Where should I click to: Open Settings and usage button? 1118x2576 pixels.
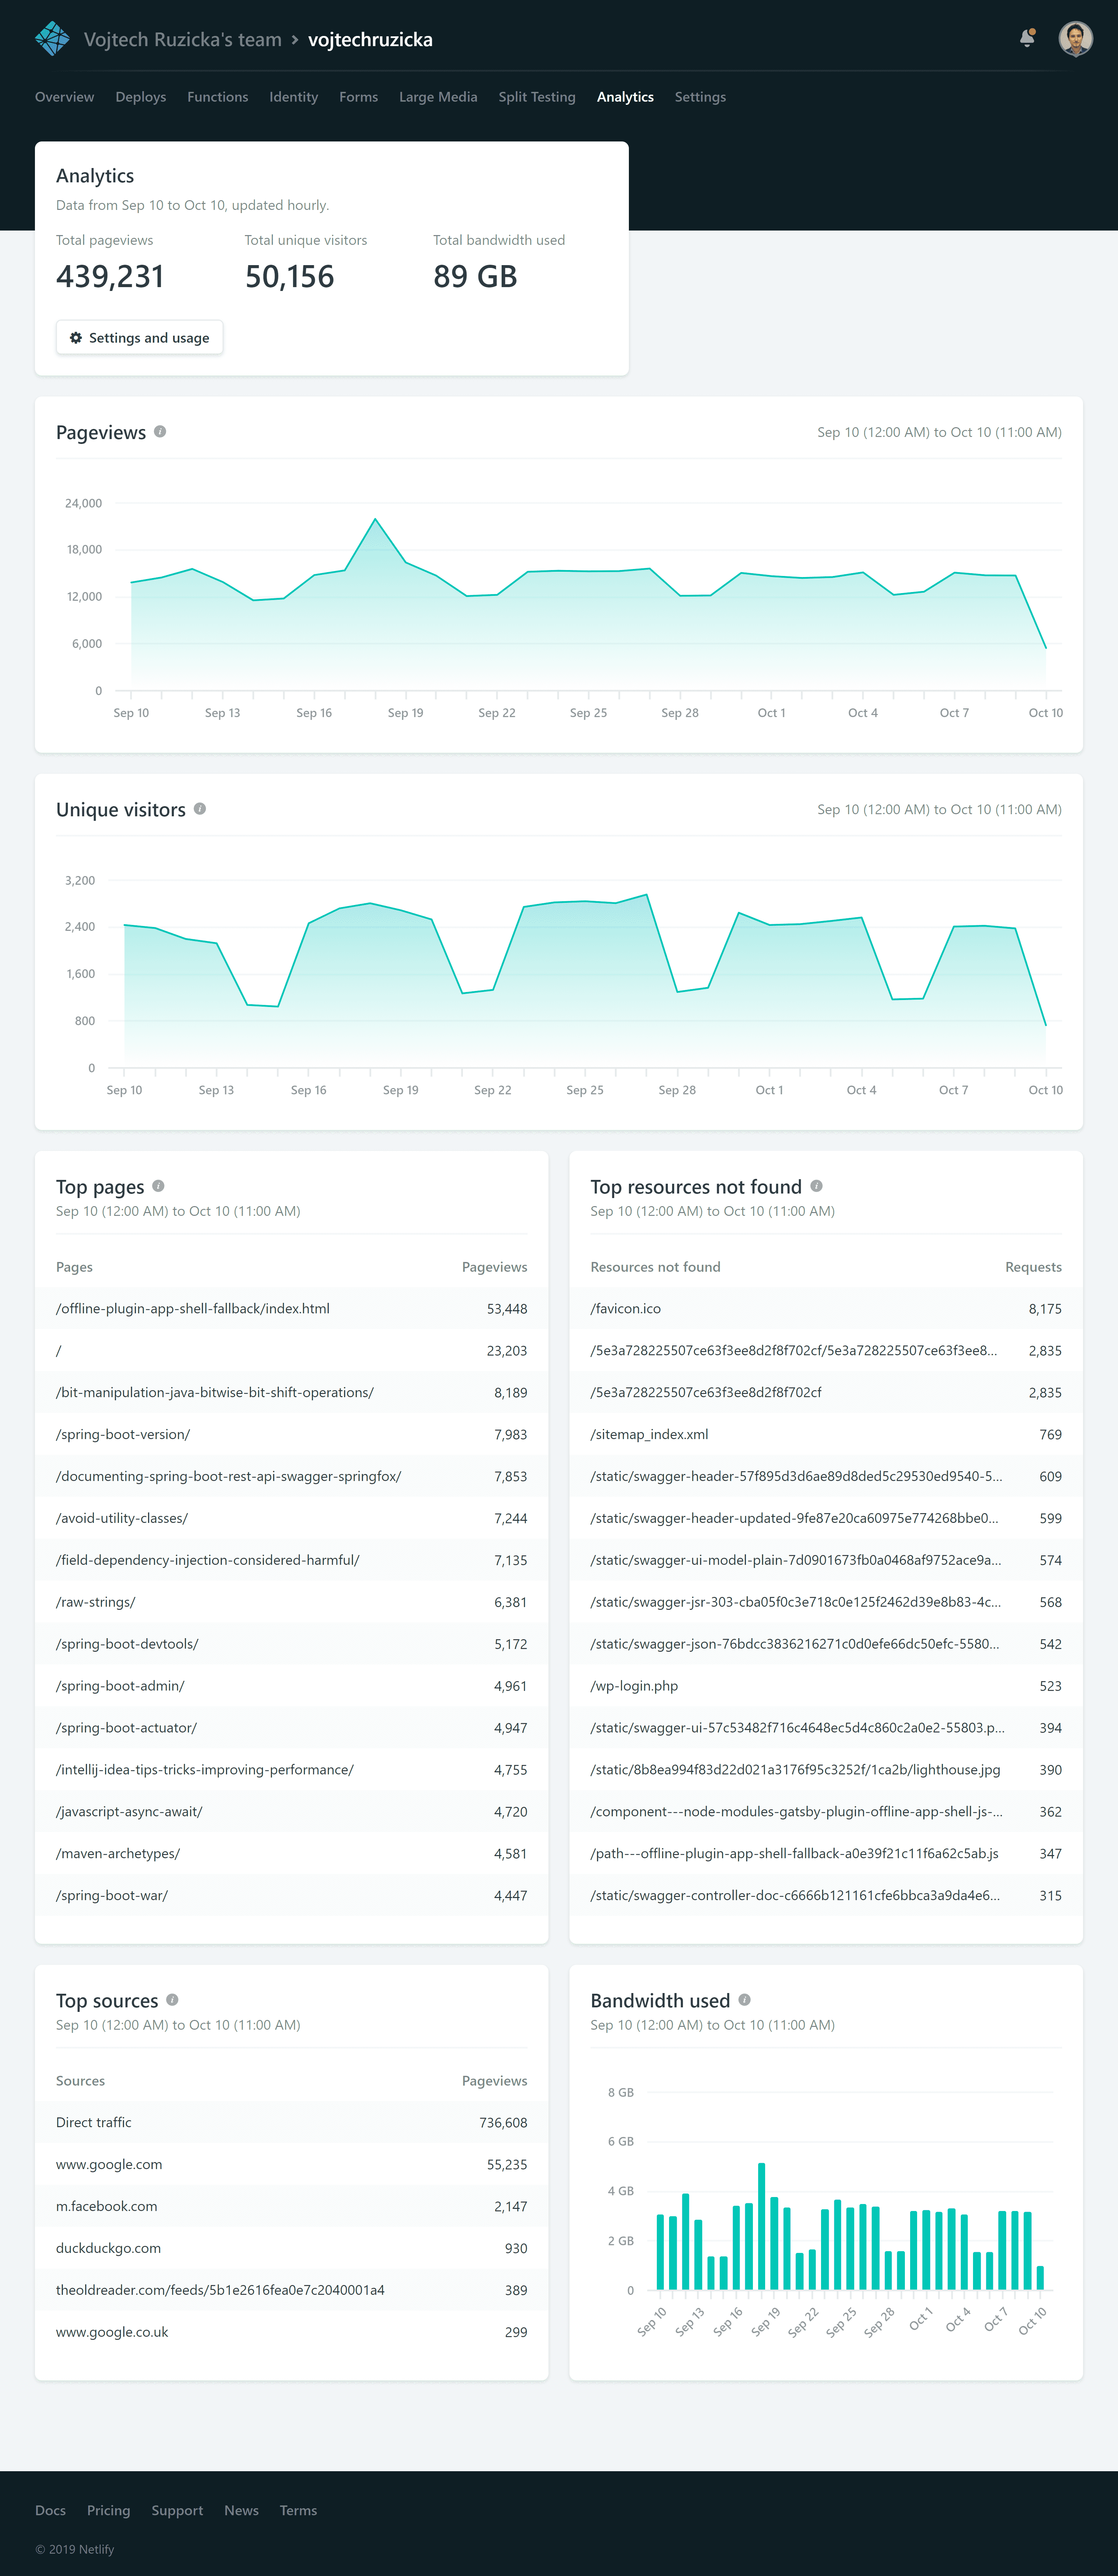tap(139, 338)
